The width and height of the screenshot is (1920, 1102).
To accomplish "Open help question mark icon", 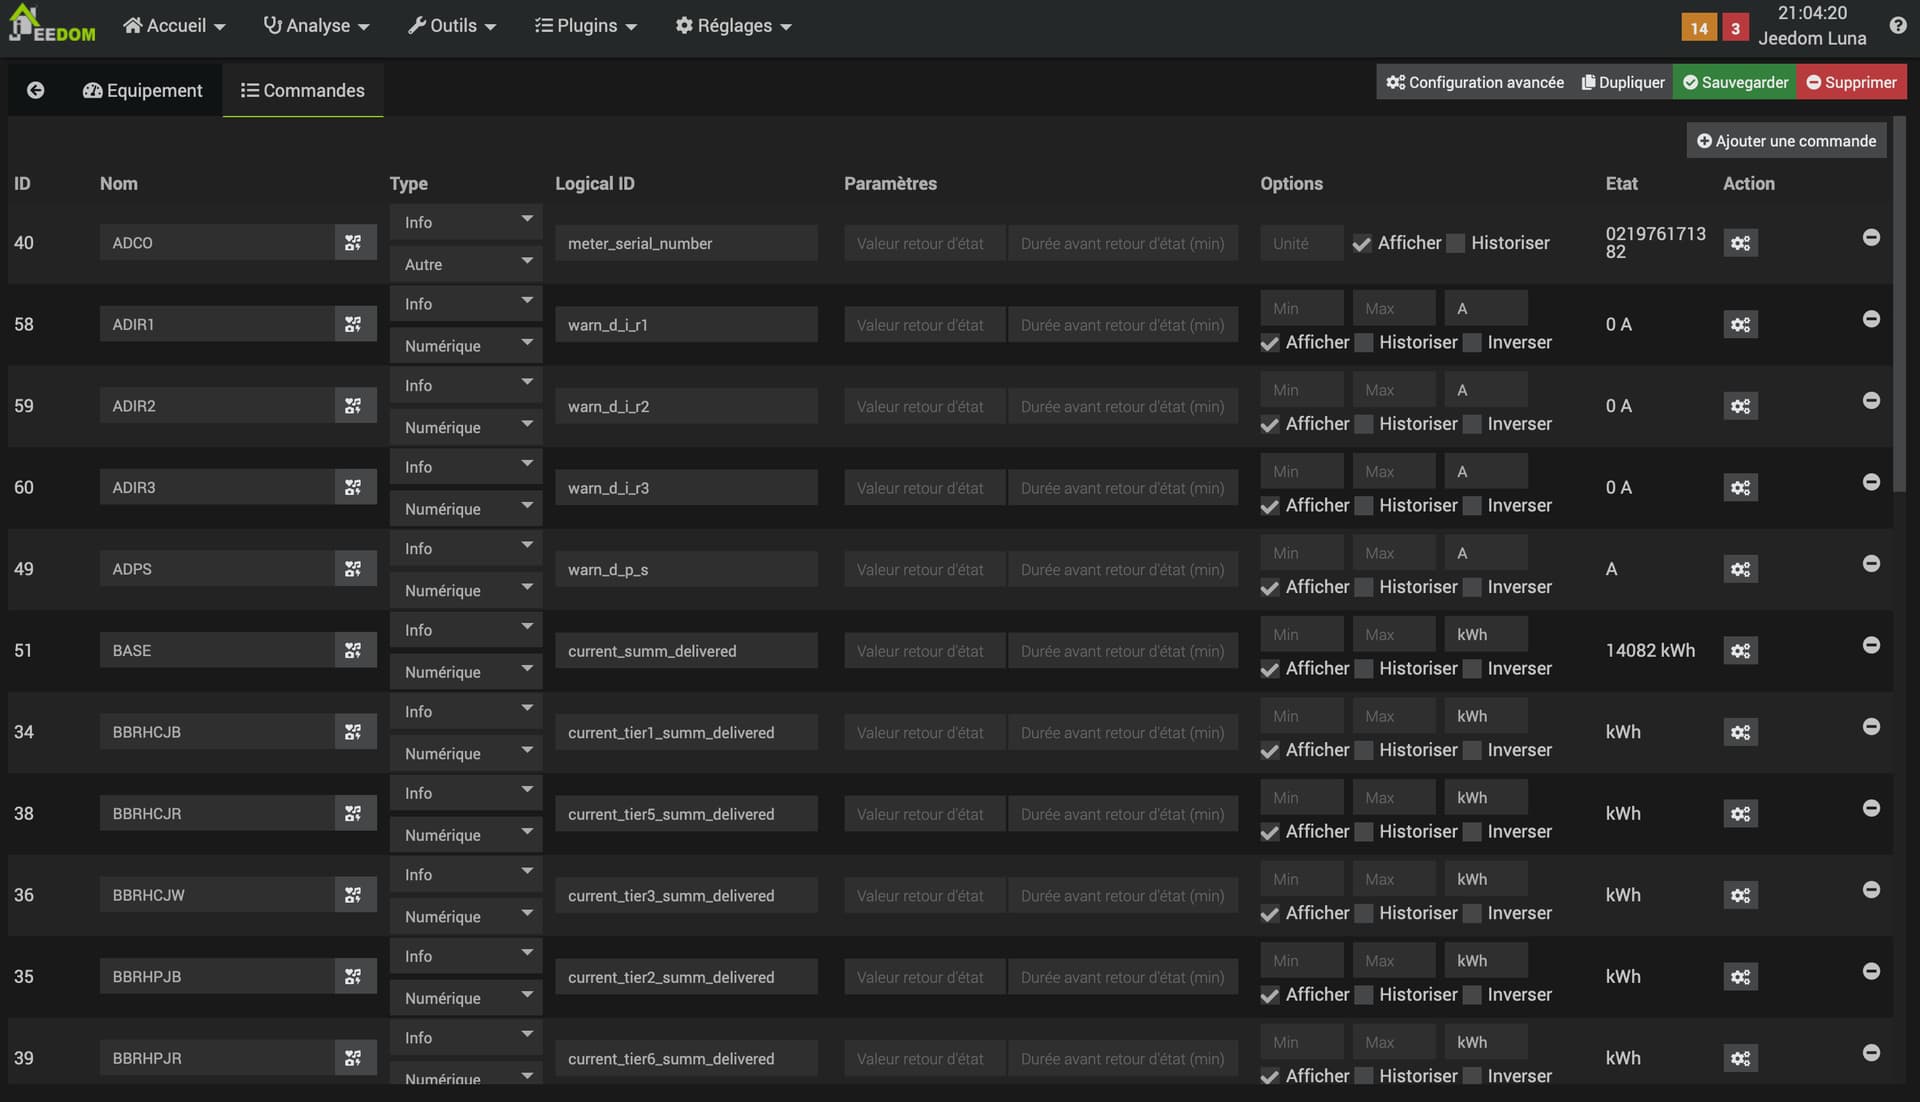I will (1897, 26).
